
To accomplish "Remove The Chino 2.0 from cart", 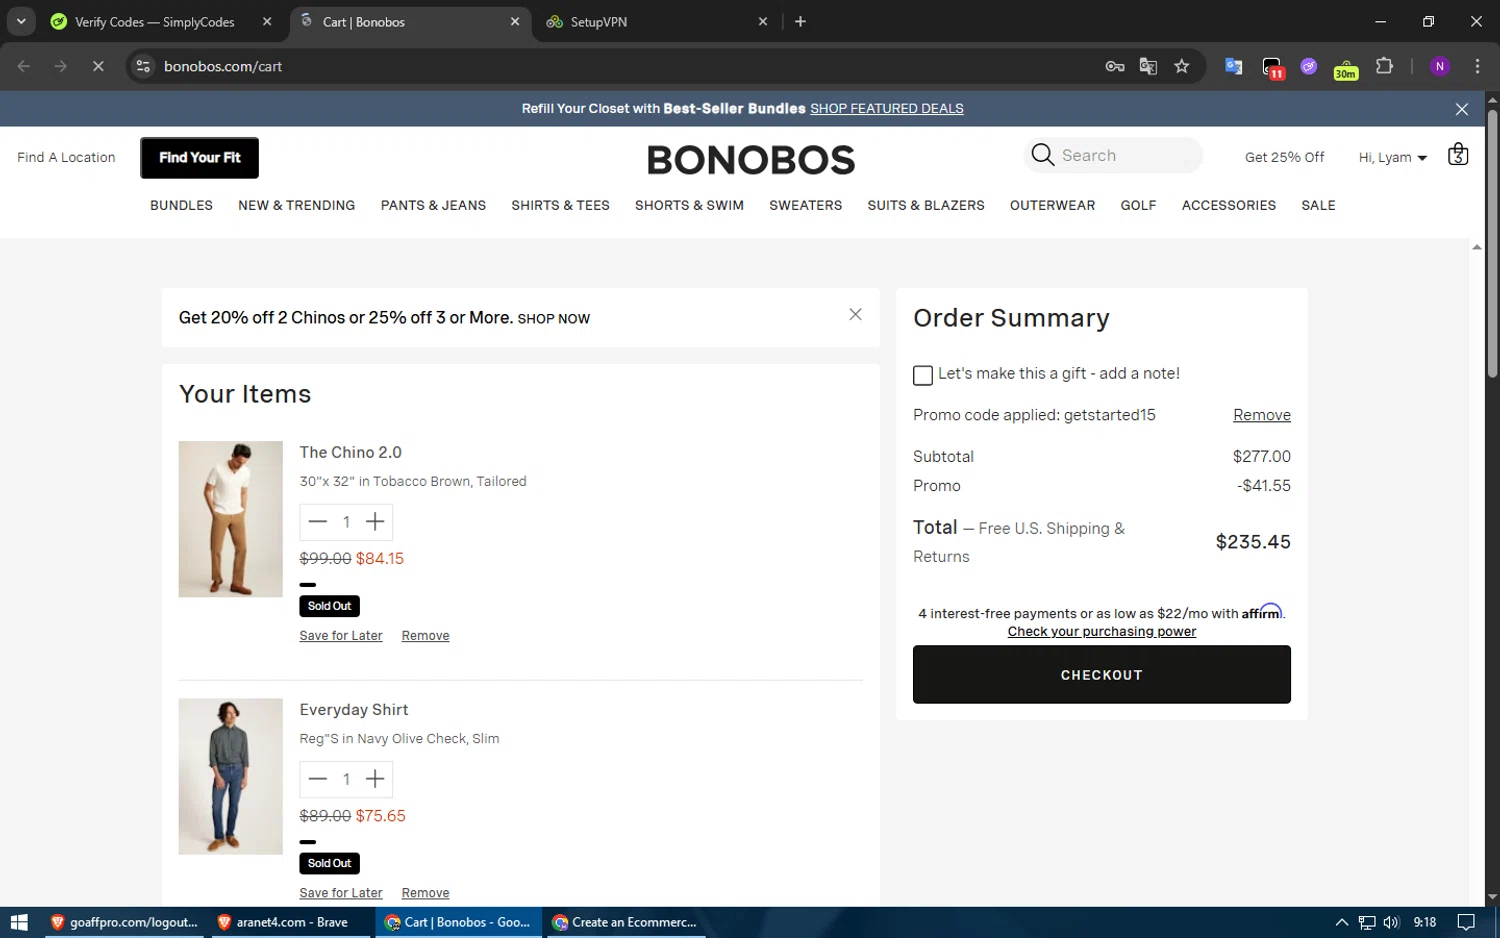I will 425,636.
